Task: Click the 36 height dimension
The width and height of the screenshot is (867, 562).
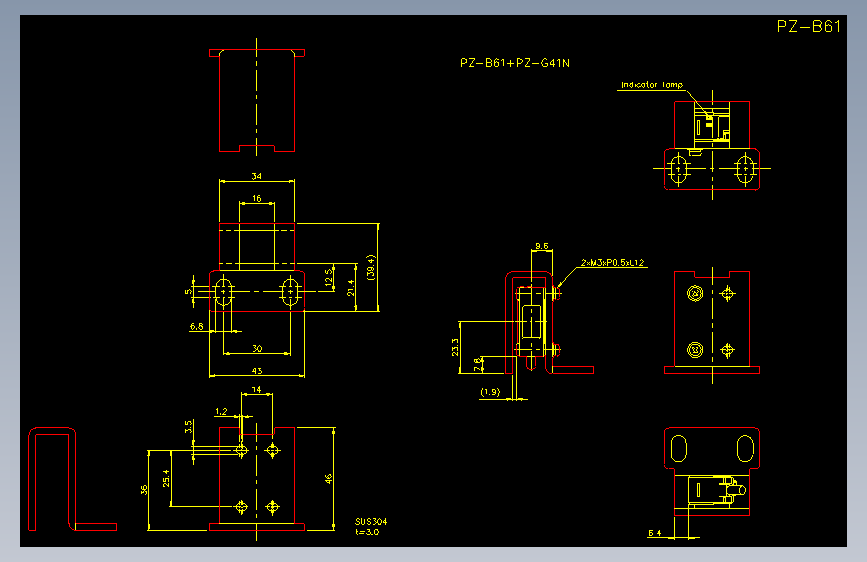Action: 144,490
